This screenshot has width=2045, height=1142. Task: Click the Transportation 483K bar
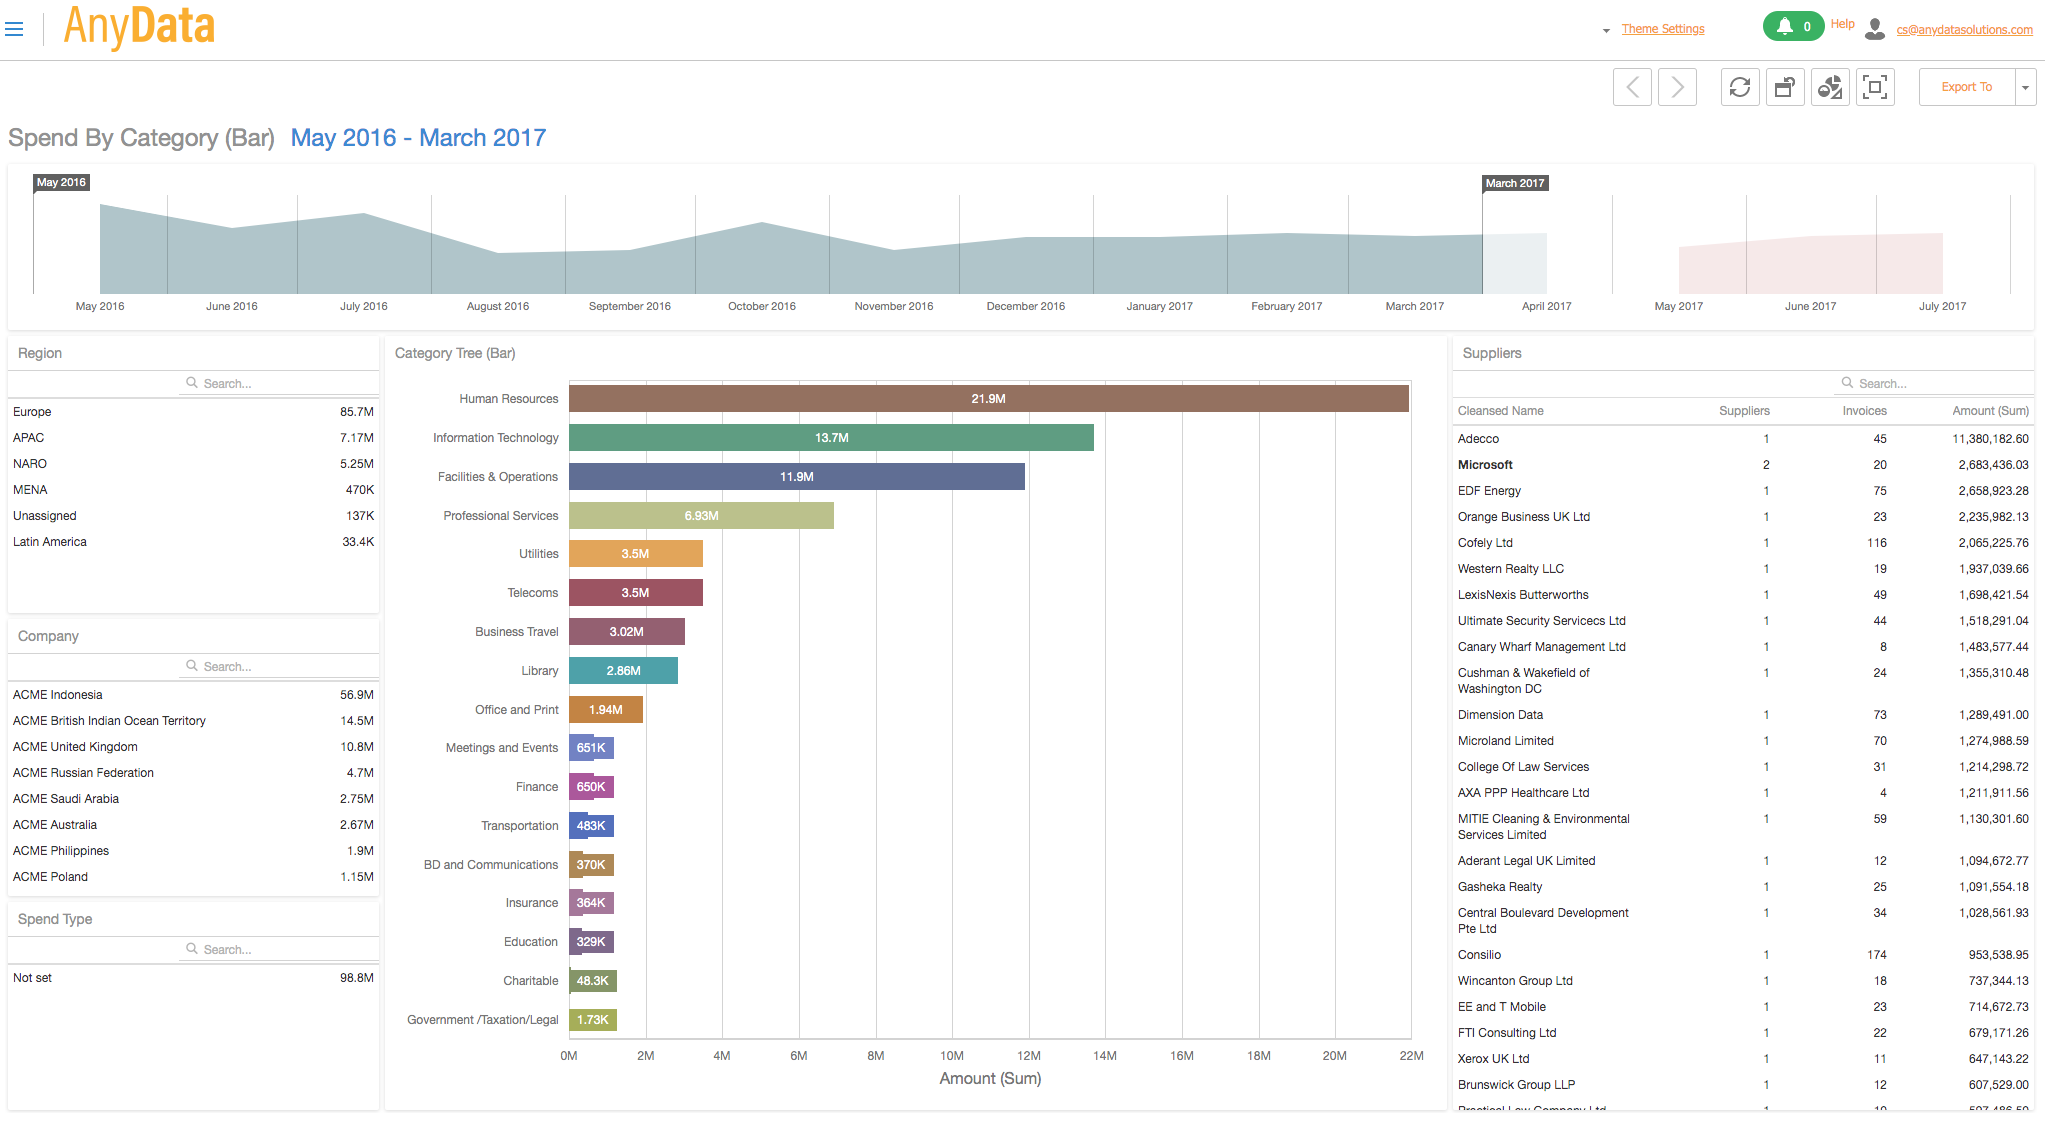(591, 826)
